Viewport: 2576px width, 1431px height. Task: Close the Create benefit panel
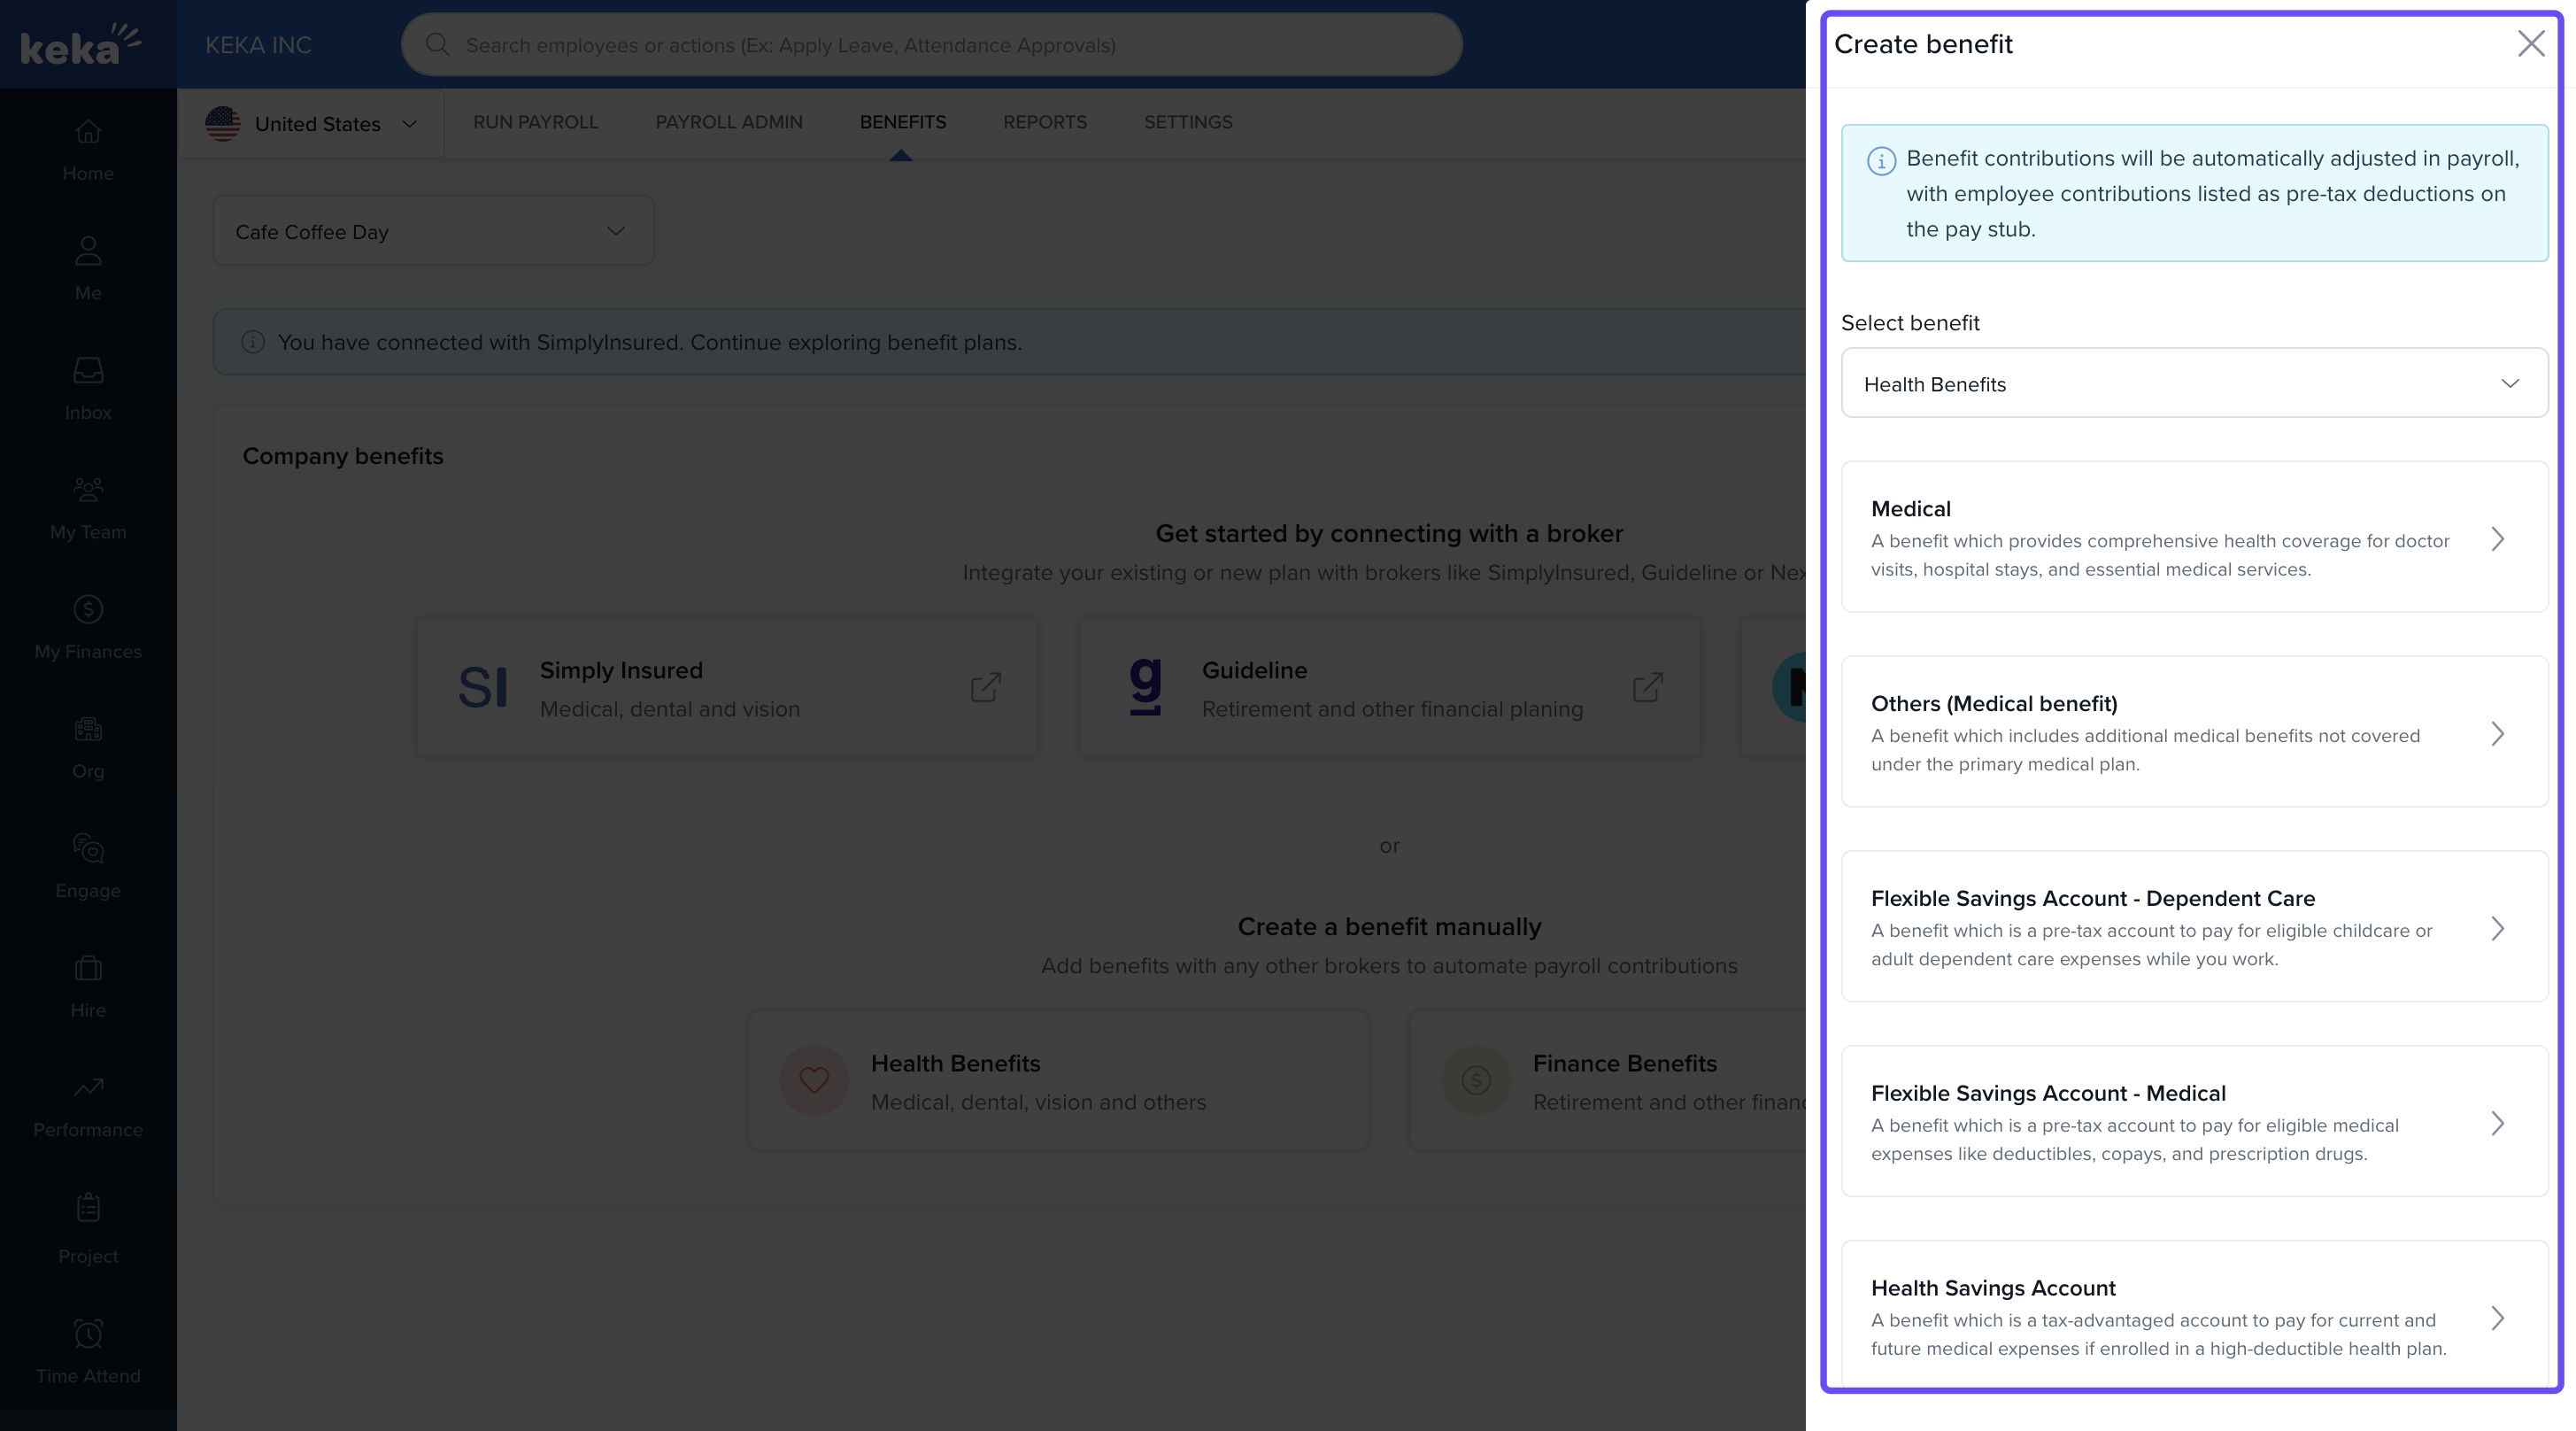(x=2530, y=44)
